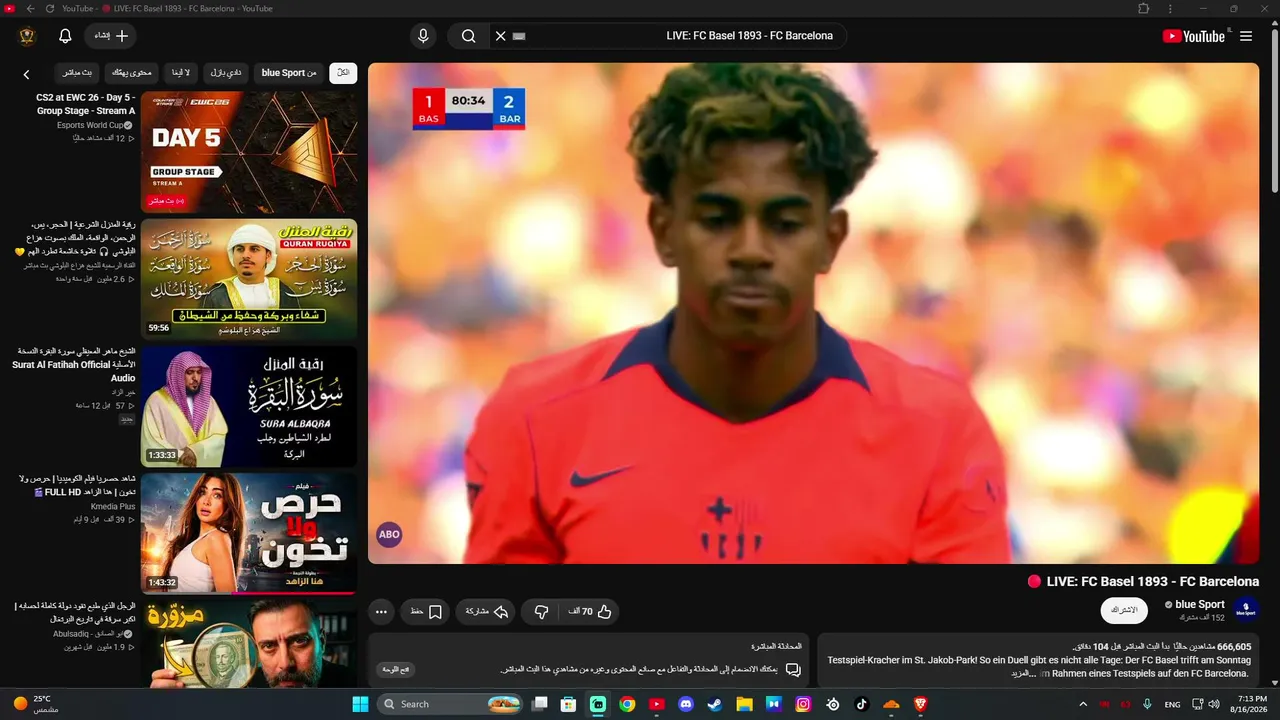Open the Esports World Cup channel link
1280x720 pixels.
pyautogui.click(x=90, y=125)
